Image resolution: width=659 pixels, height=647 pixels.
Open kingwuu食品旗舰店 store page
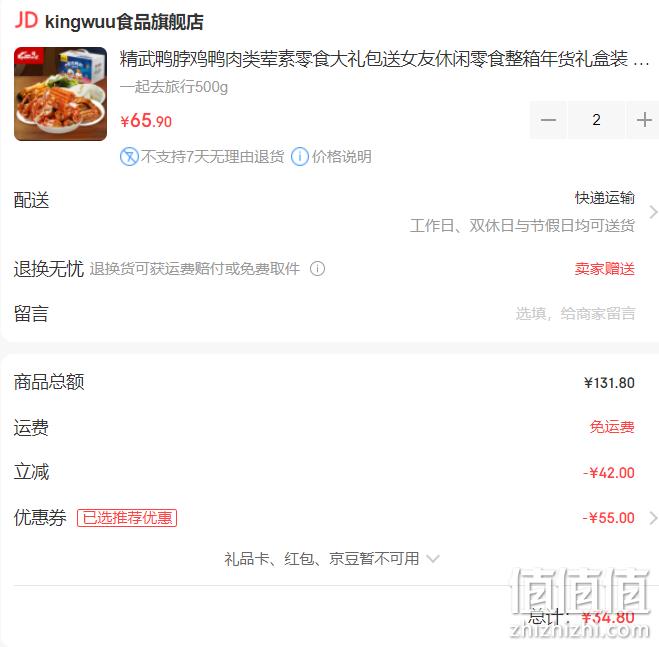tap(124, 22)
